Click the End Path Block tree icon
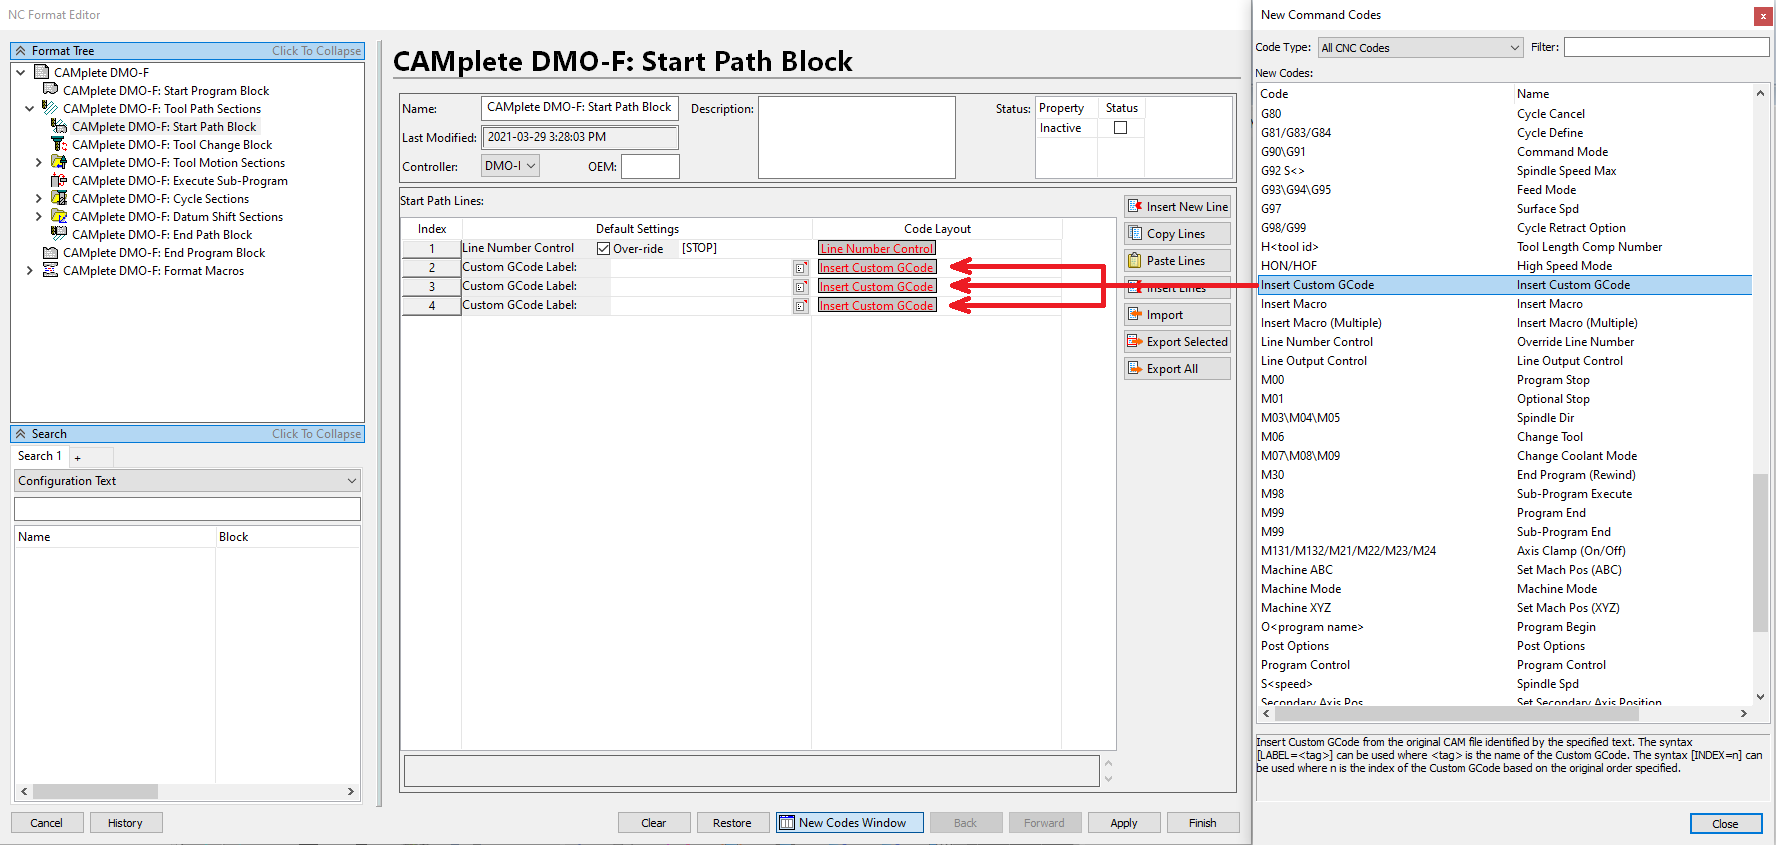 59,234
